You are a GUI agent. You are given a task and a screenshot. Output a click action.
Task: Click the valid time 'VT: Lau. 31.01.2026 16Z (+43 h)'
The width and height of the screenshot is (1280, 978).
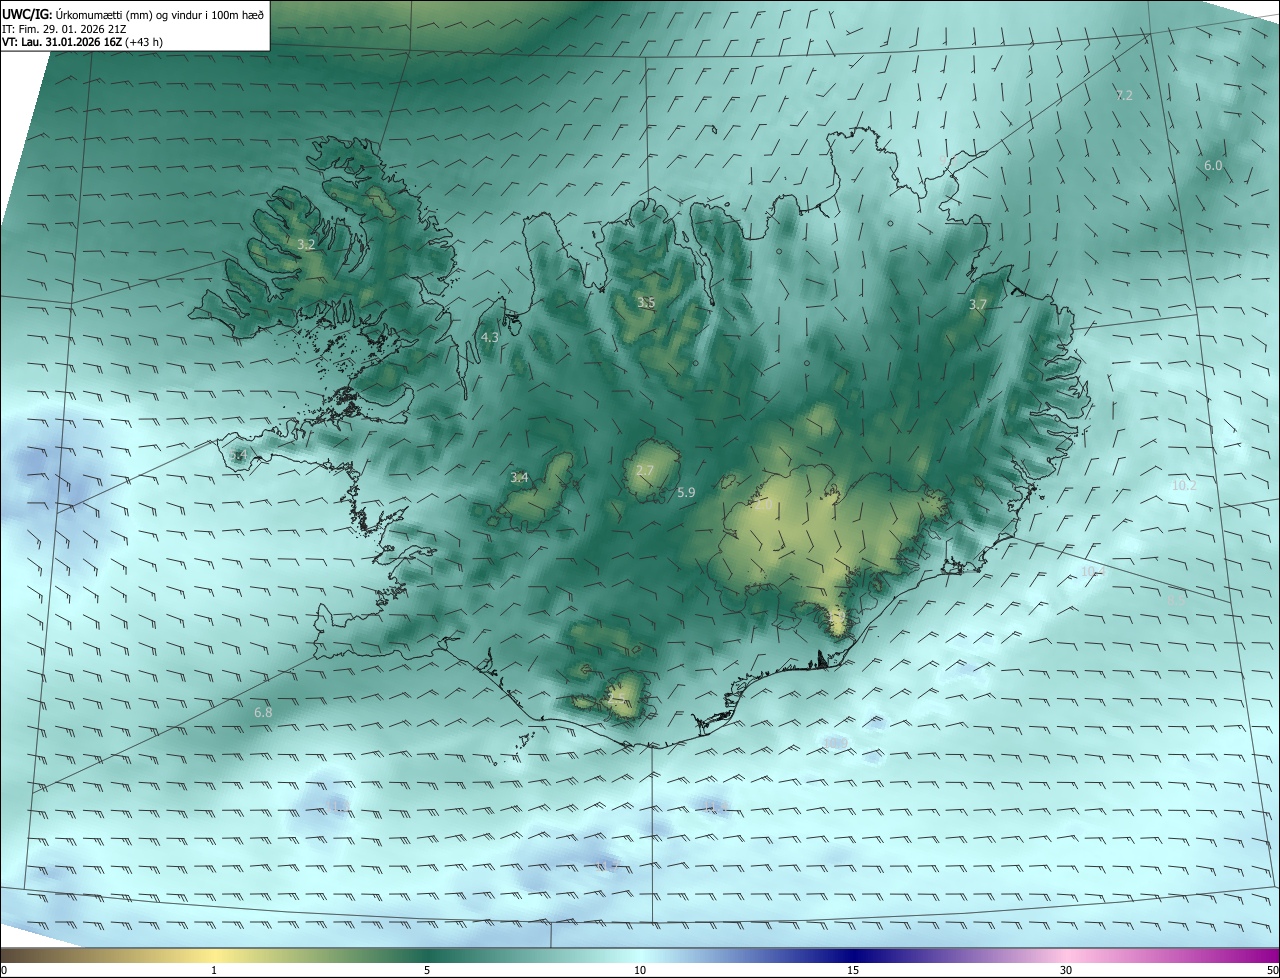(82, 42)
